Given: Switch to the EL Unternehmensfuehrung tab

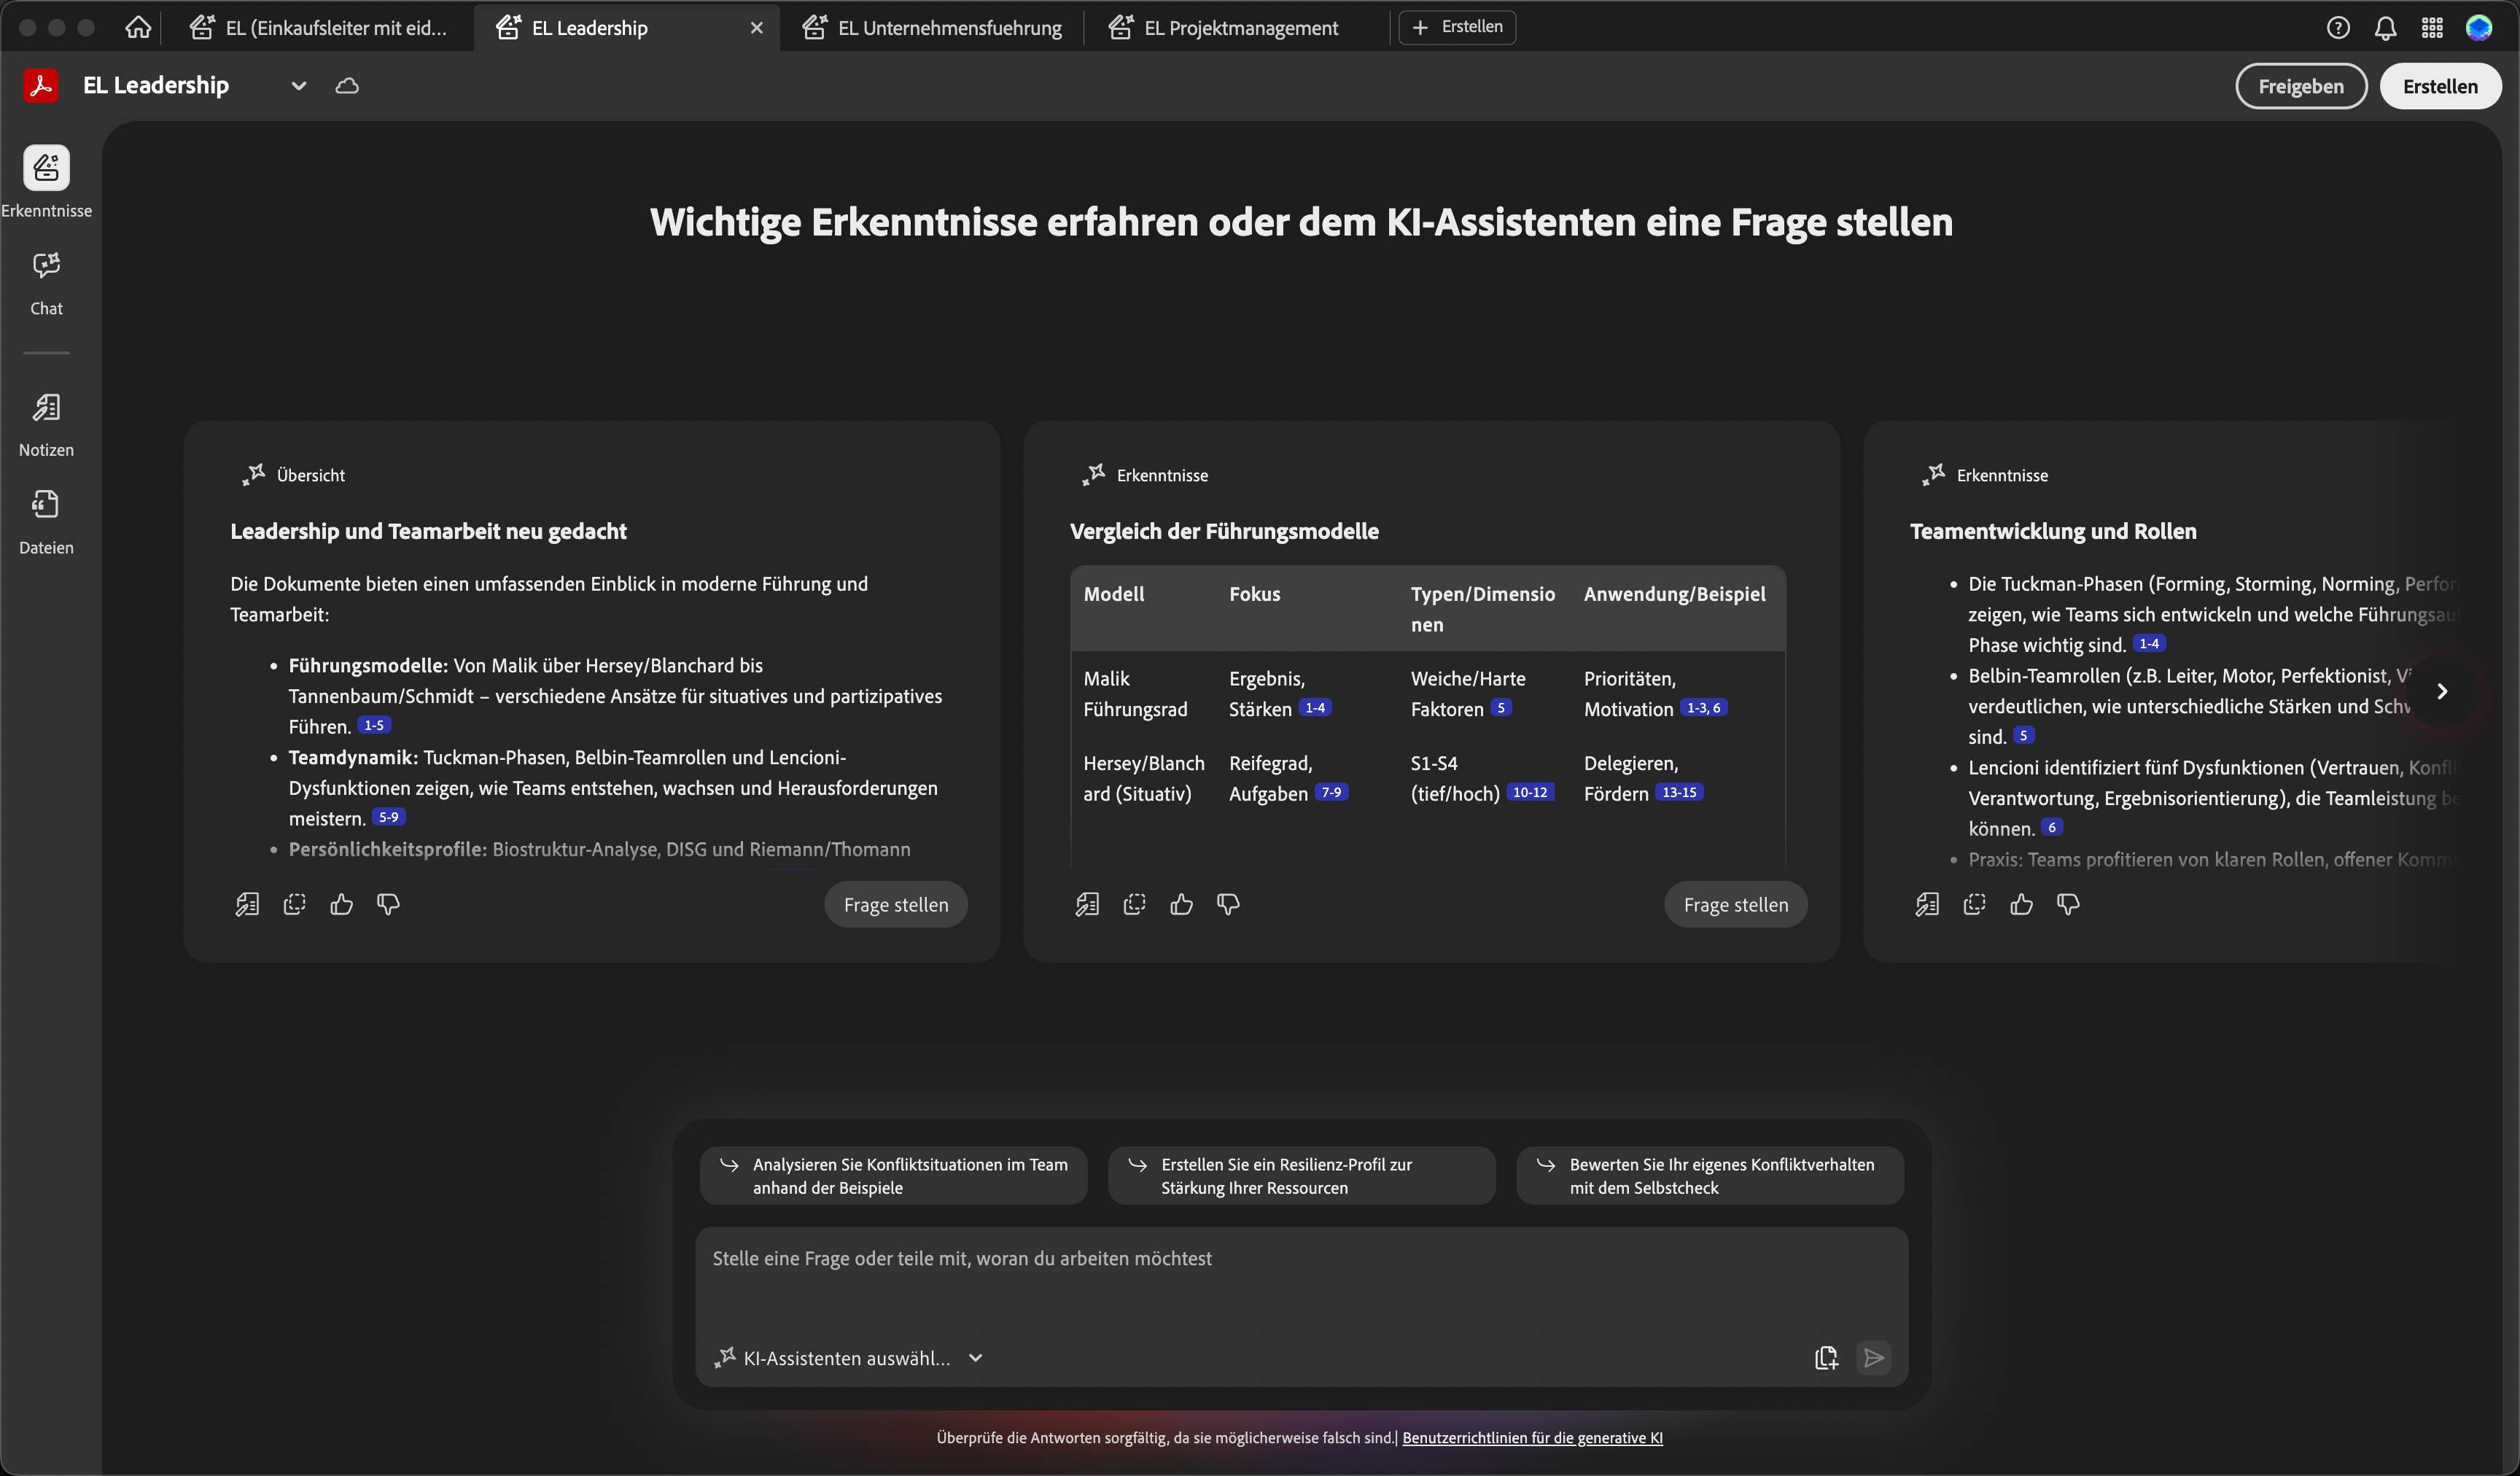Looking at the screenshot, I should coord(949,28).
